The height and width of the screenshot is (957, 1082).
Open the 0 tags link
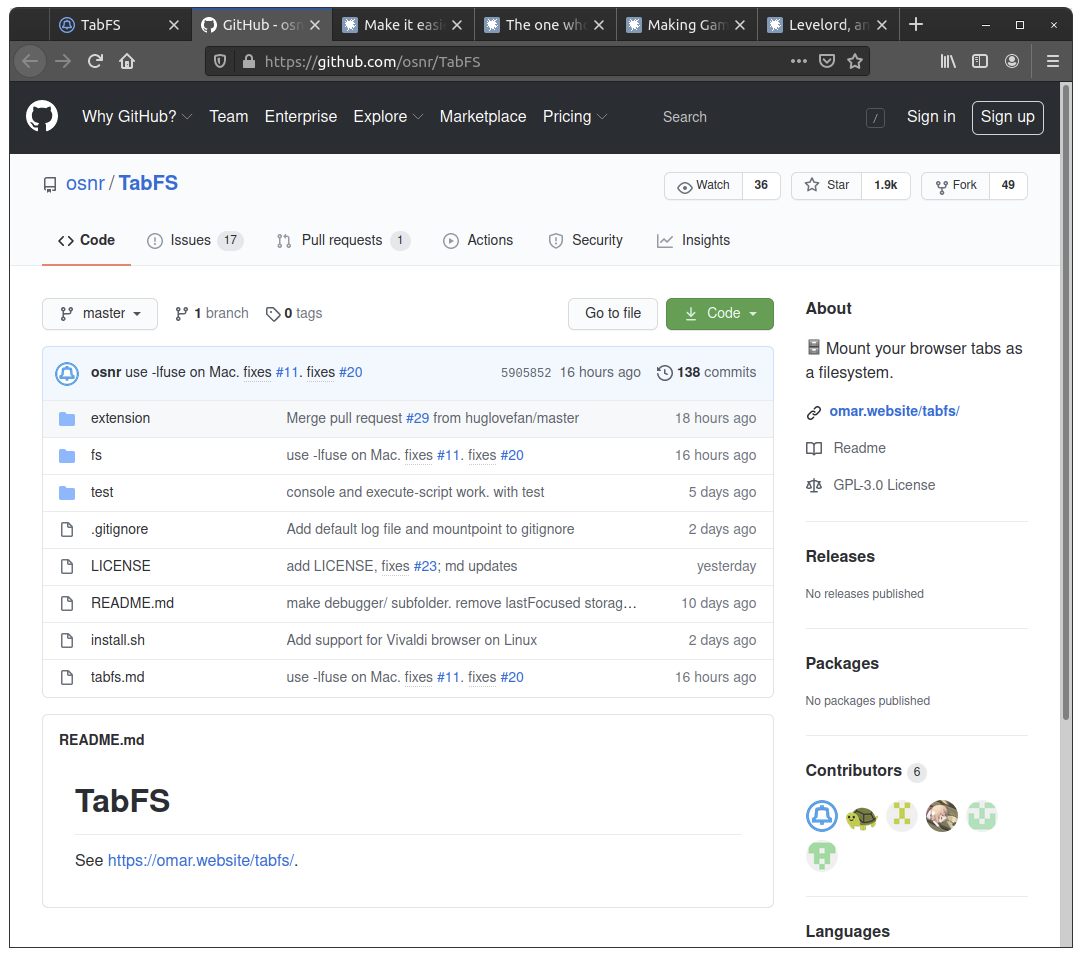click(x=295, y=314)
